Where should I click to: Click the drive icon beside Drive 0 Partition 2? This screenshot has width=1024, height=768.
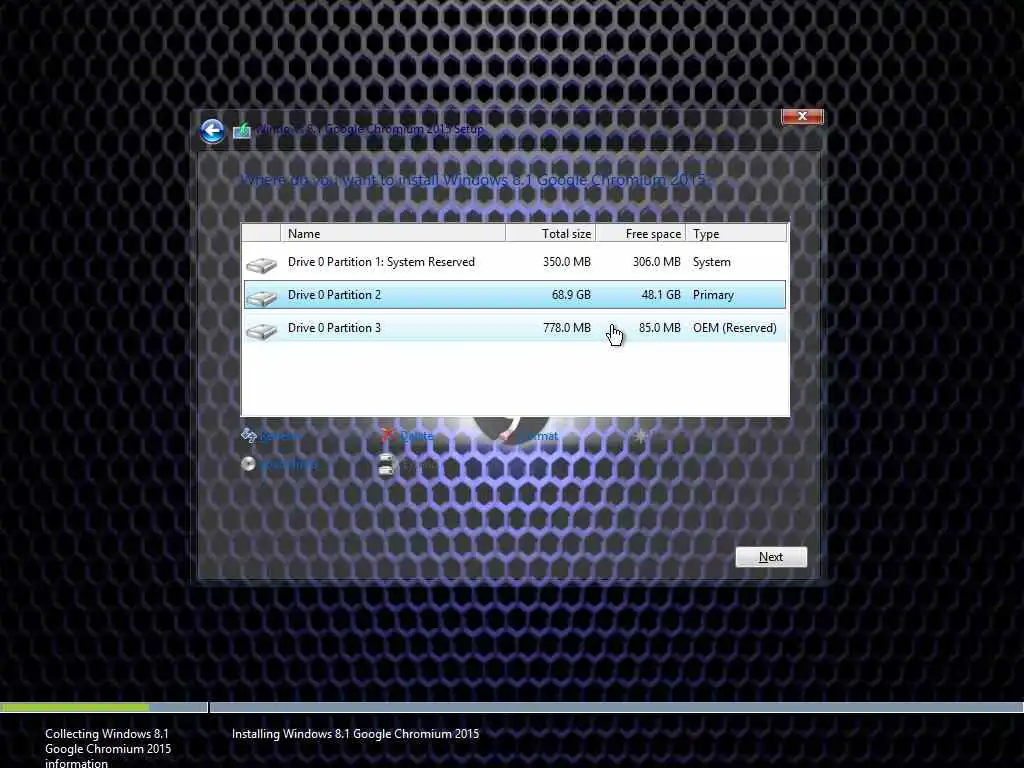point(261,298)
